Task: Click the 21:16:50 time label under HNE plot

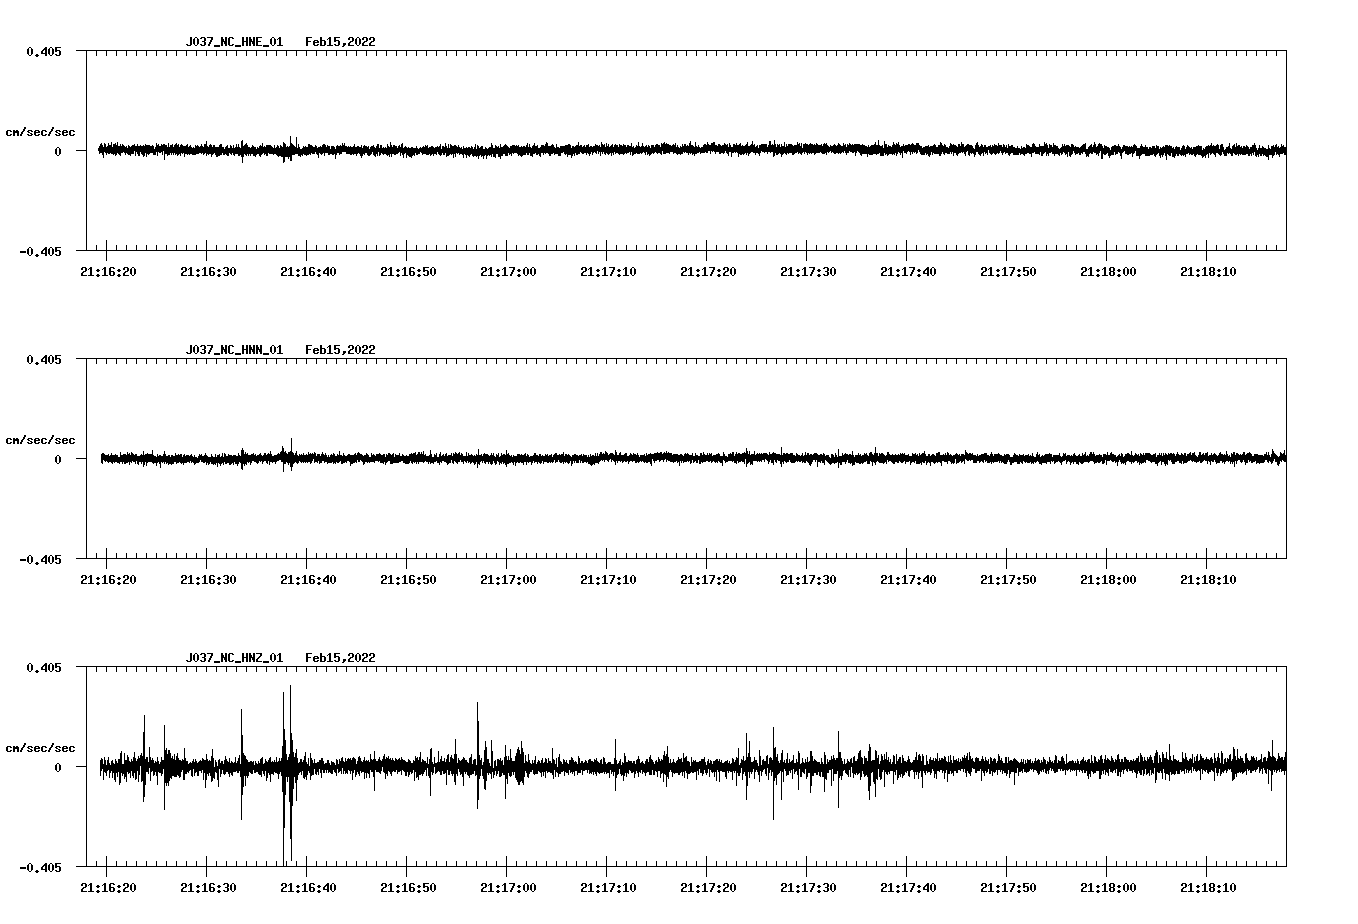Action: point(408,272)
